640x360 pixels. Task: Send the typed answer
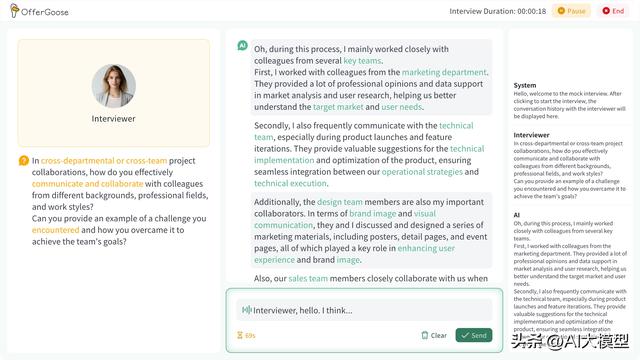(474, 335)
